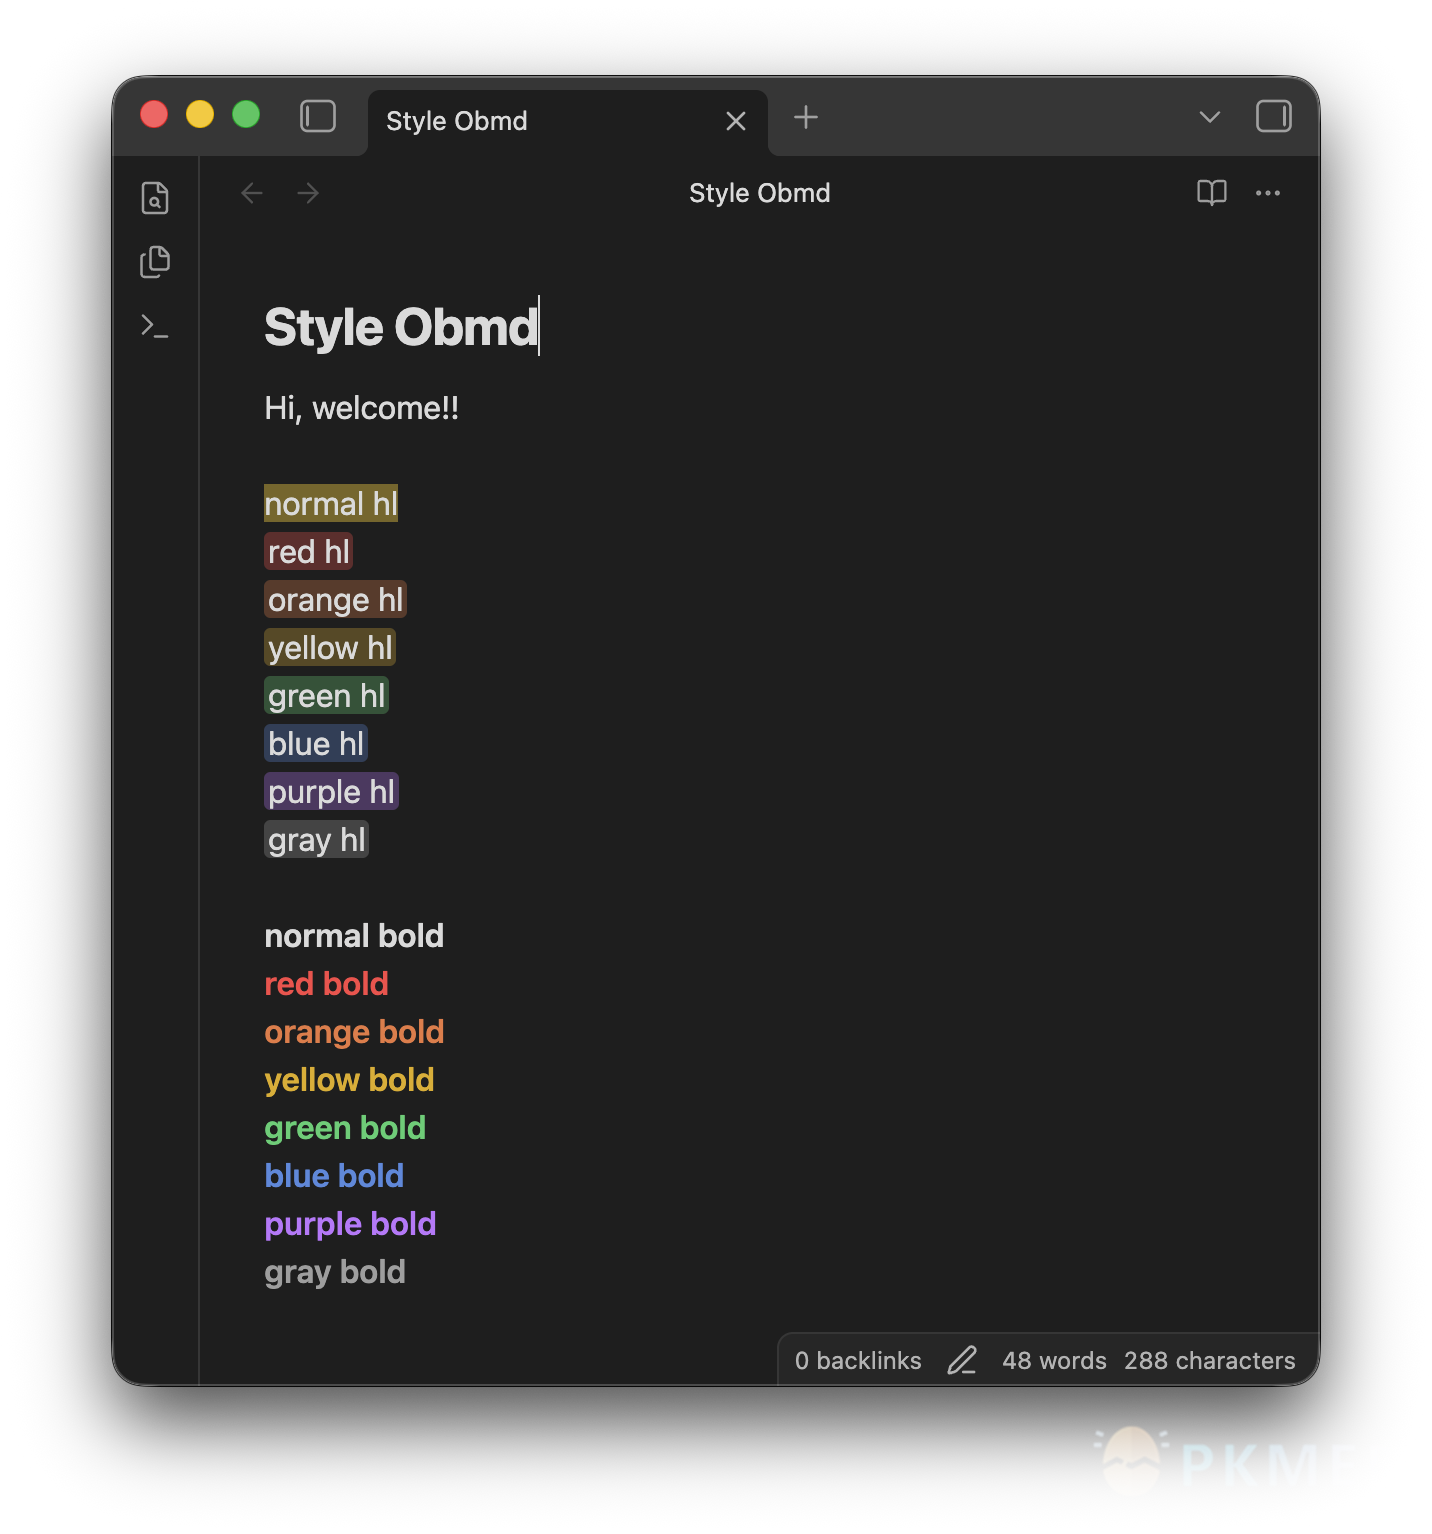The height and width of the screenshot is (1534, 1432).
Task: Click the 'orange bold' text line
Action: tap(354, 1032)
